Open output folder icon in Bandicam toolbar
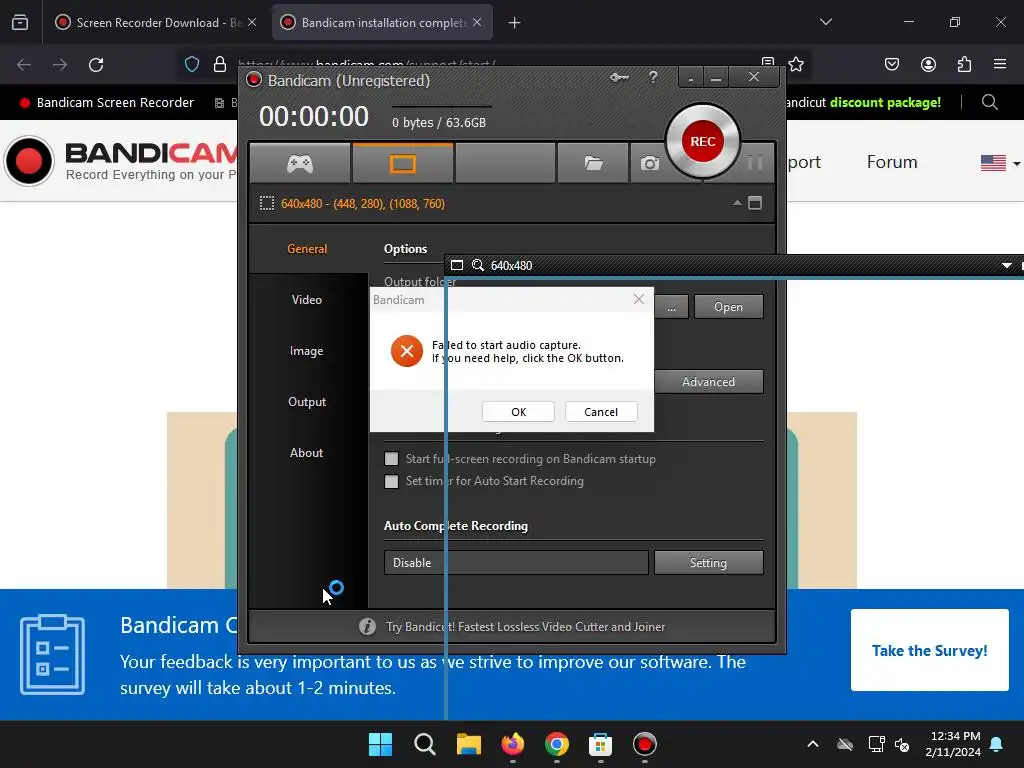The height and width of the screenshot is (768, 1024). coord(593,163)
